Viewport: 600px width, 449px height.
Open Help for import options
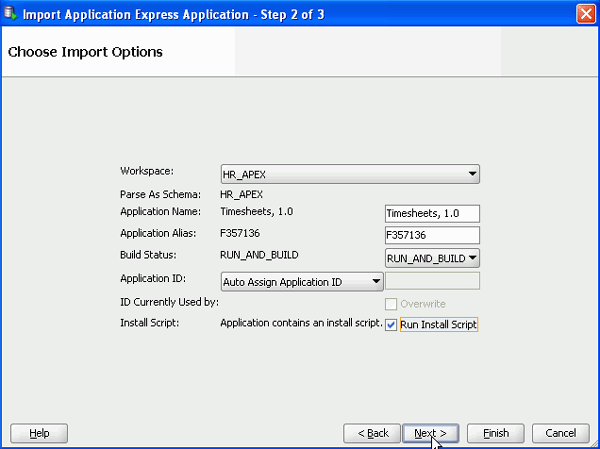pyautogui.click(x=39, y=433)
